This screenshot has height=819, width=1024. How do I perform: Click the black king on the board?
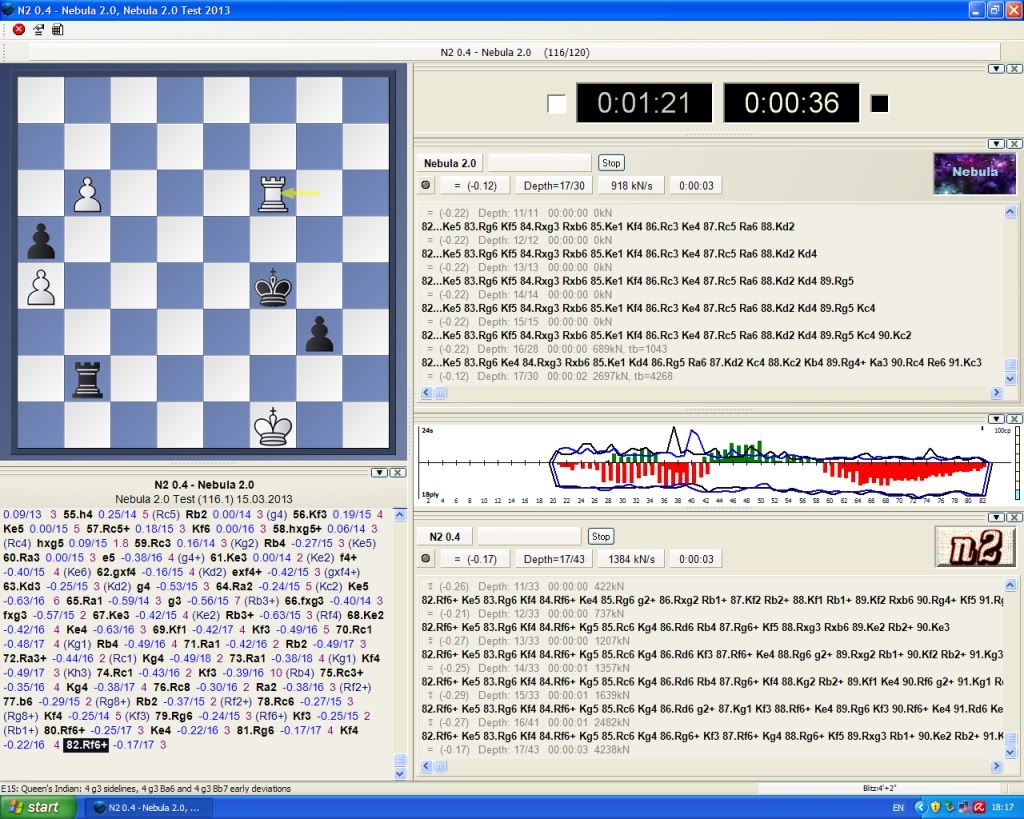(273, 287)
